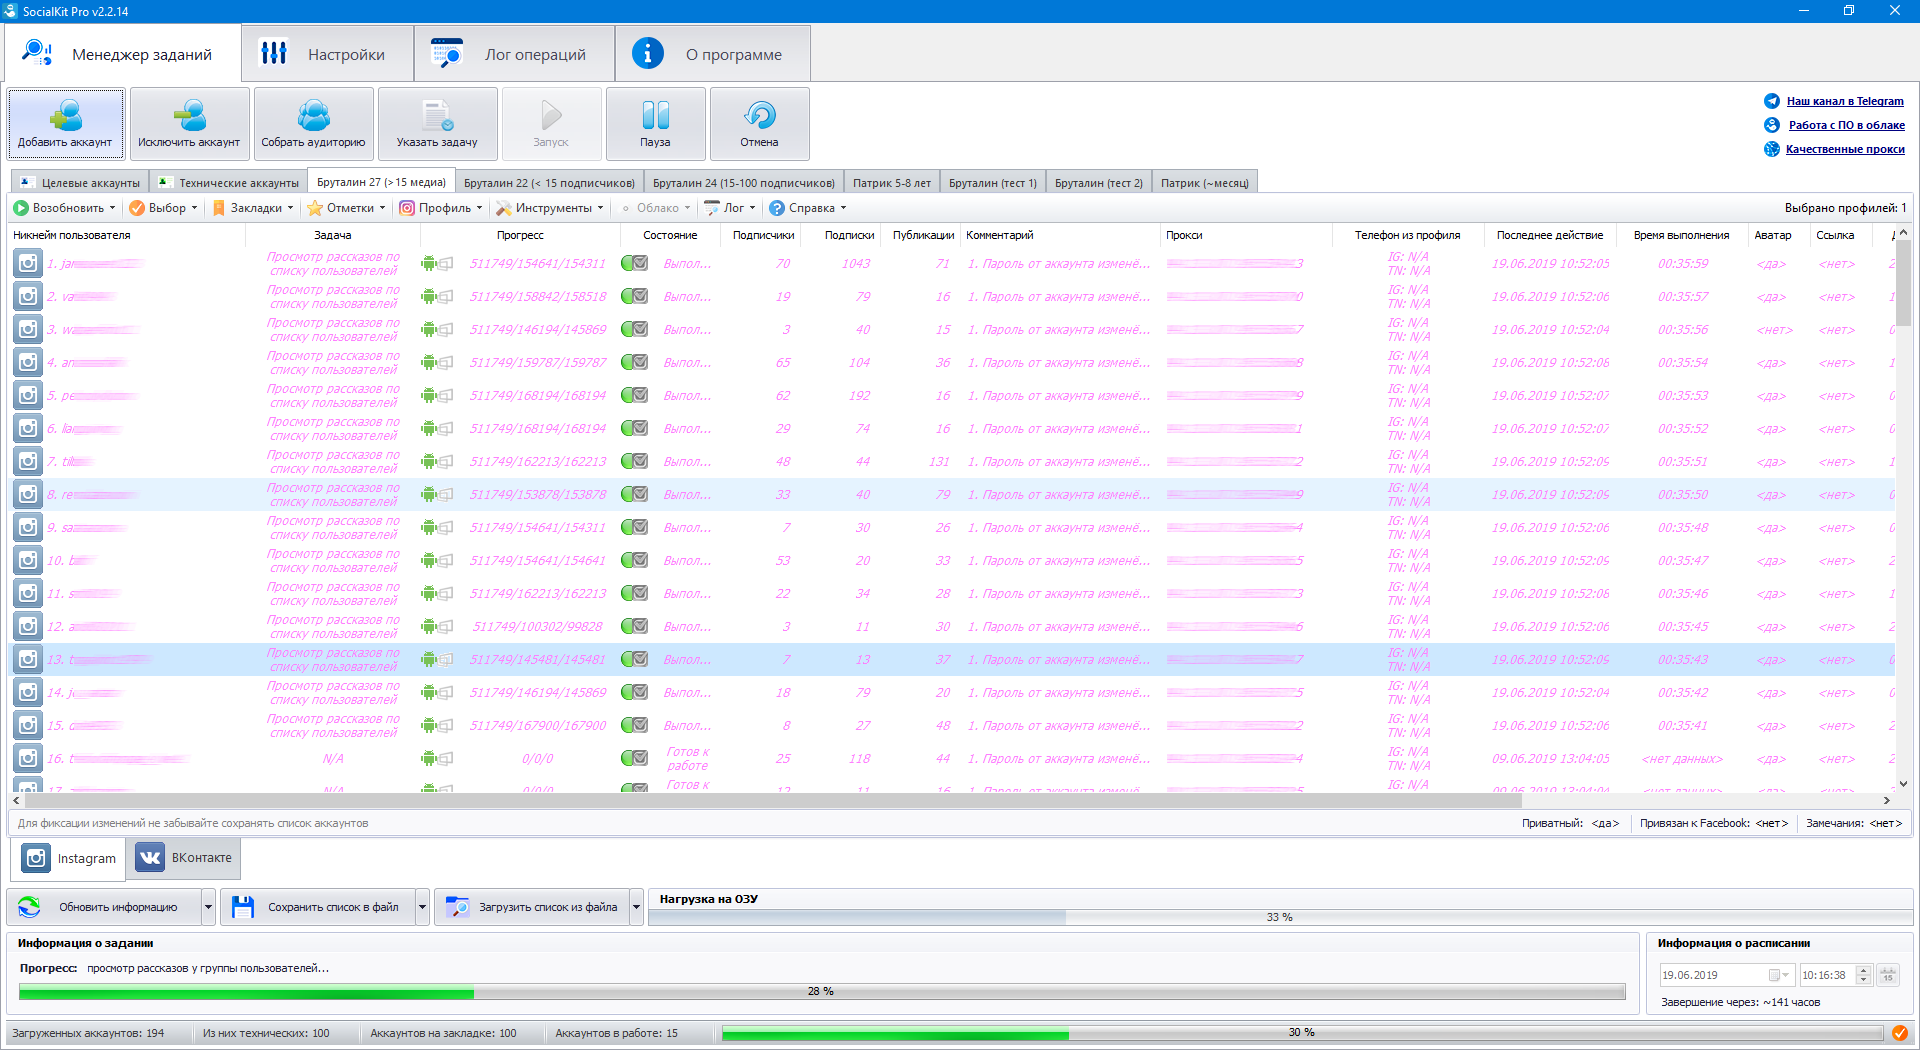Image resolution: width=1920 pixels, height=1050 pixels.
Task: Click Загрузить список из файла button
Action: pyautogui.click(x=531, y=907)
